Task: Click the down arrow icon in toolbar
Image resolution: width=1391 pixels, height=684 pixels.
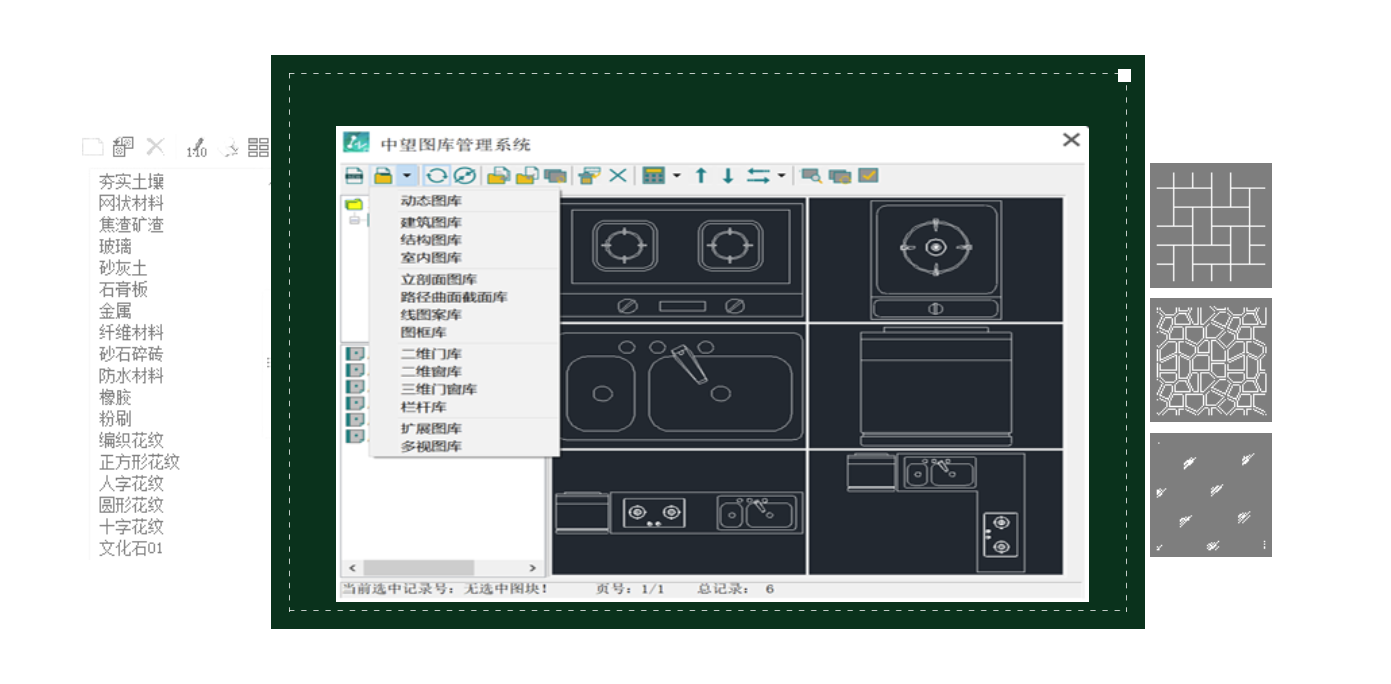Action: (728, 175)
